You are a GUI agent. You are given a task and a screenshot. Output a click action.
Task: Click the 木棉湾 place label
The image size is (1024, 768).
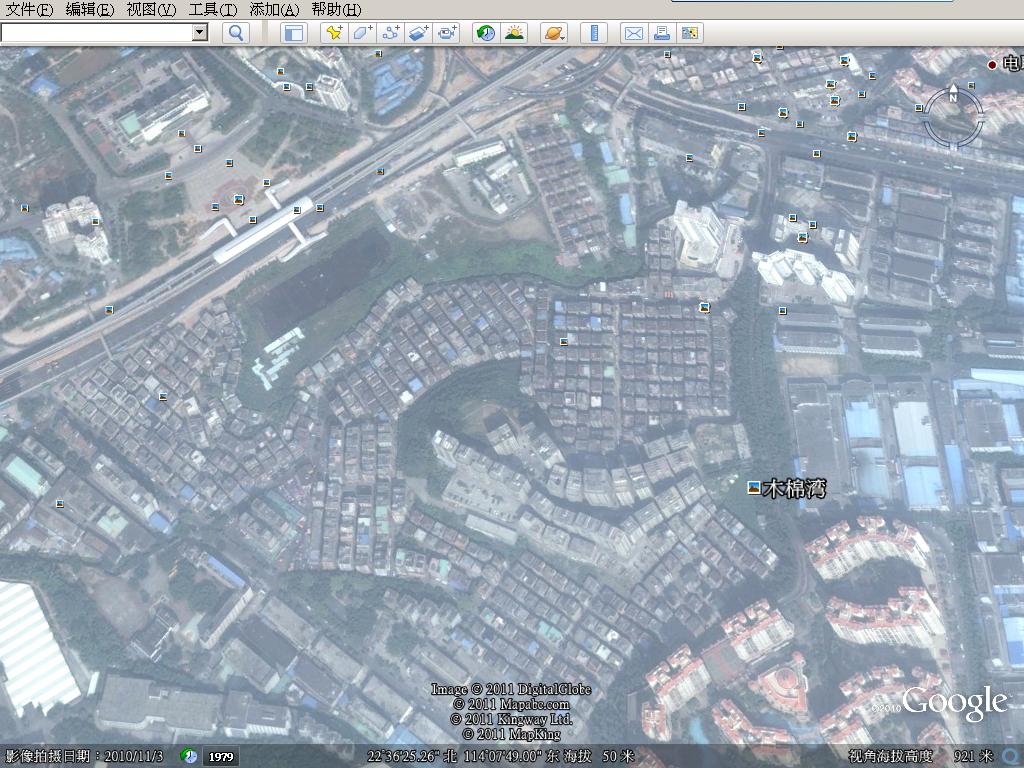[795, 488]
